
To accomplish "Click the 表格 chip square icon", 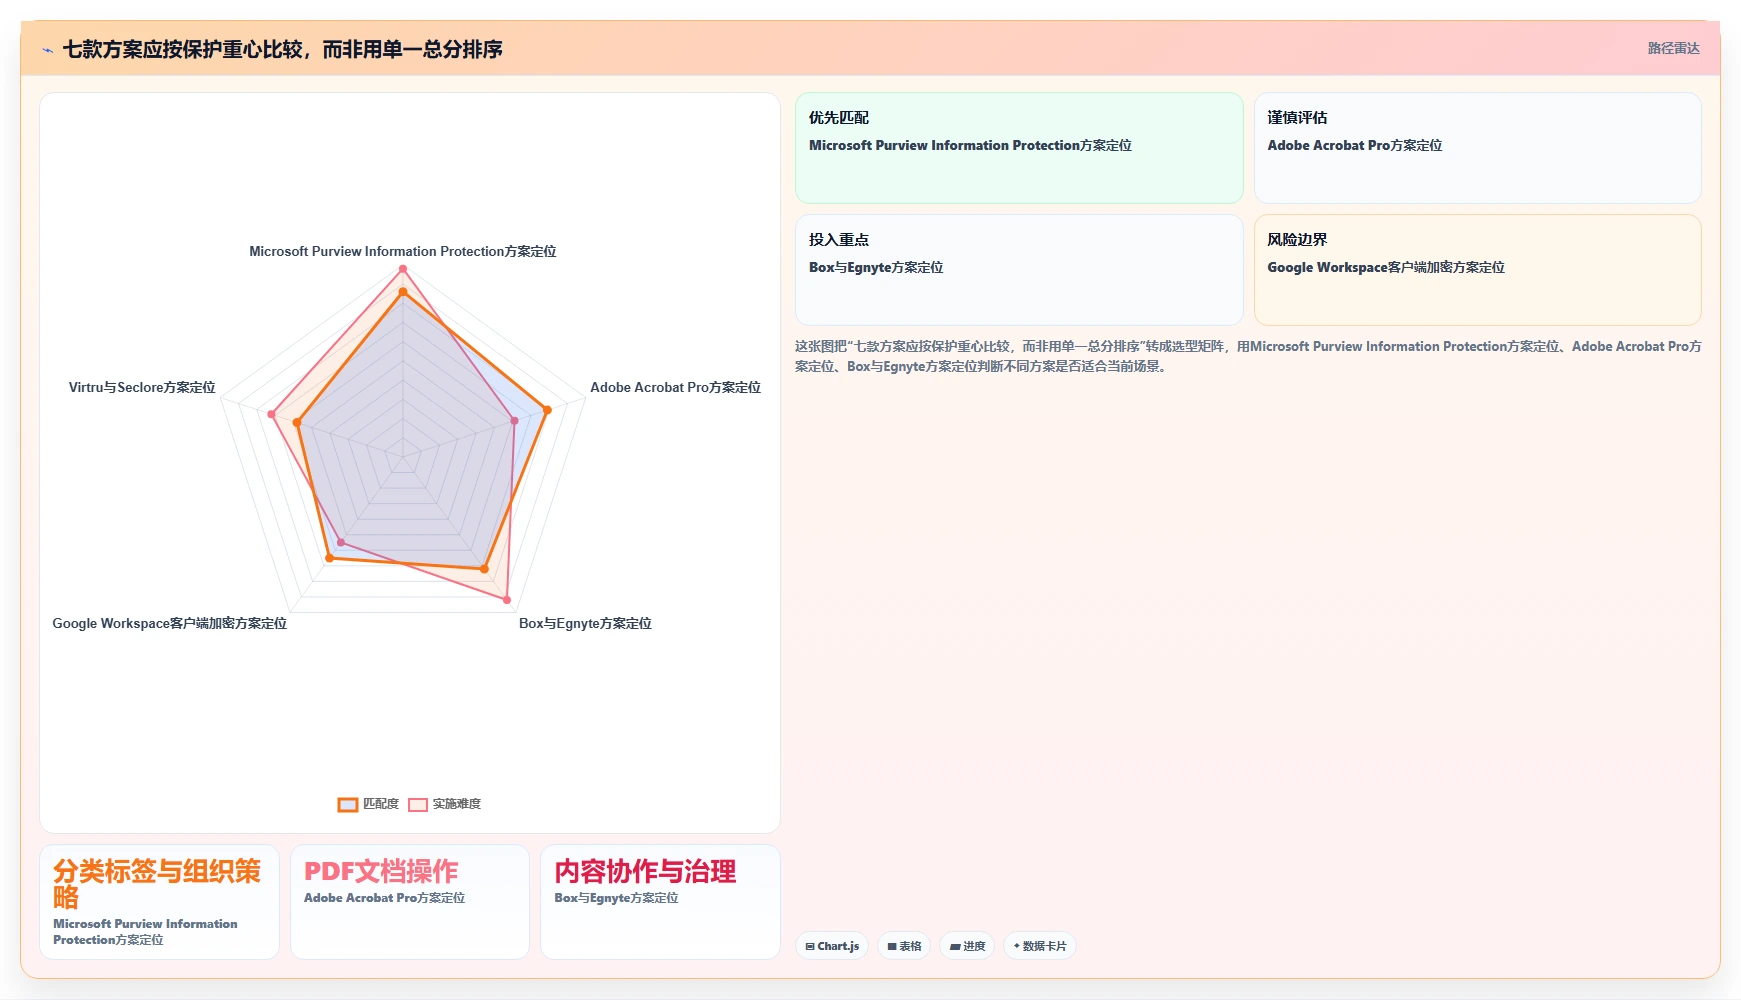I will [892, 946].
